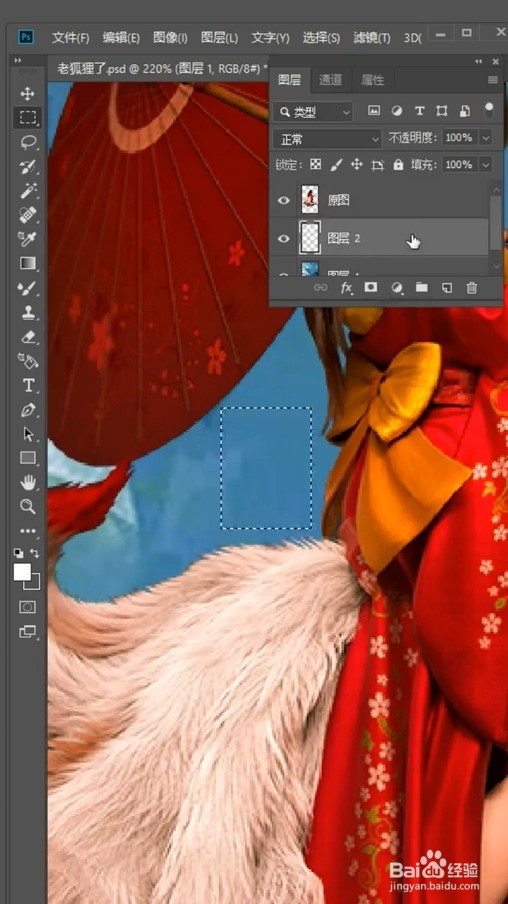Open the 选择(S) menu
The width and height of the screenshot is (508, 904).
pyautogui.click(x=321, y=38)
